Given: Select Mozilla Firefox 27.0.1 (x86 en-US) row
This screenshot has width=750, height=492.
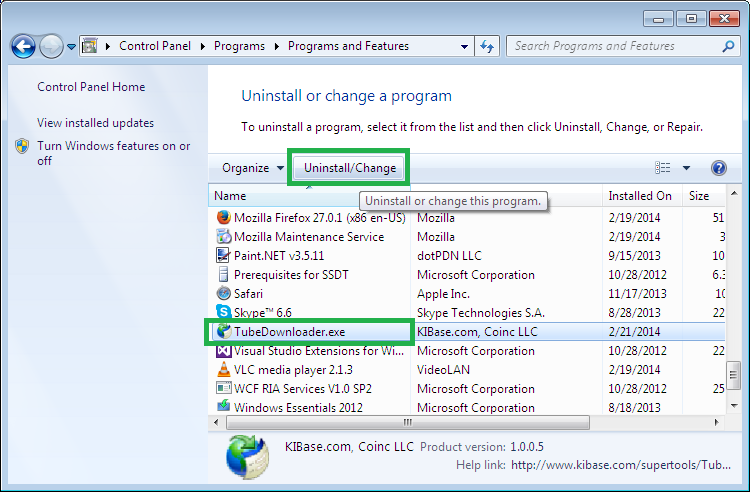Looking at the screenshot, I should (x=466, y=218).
